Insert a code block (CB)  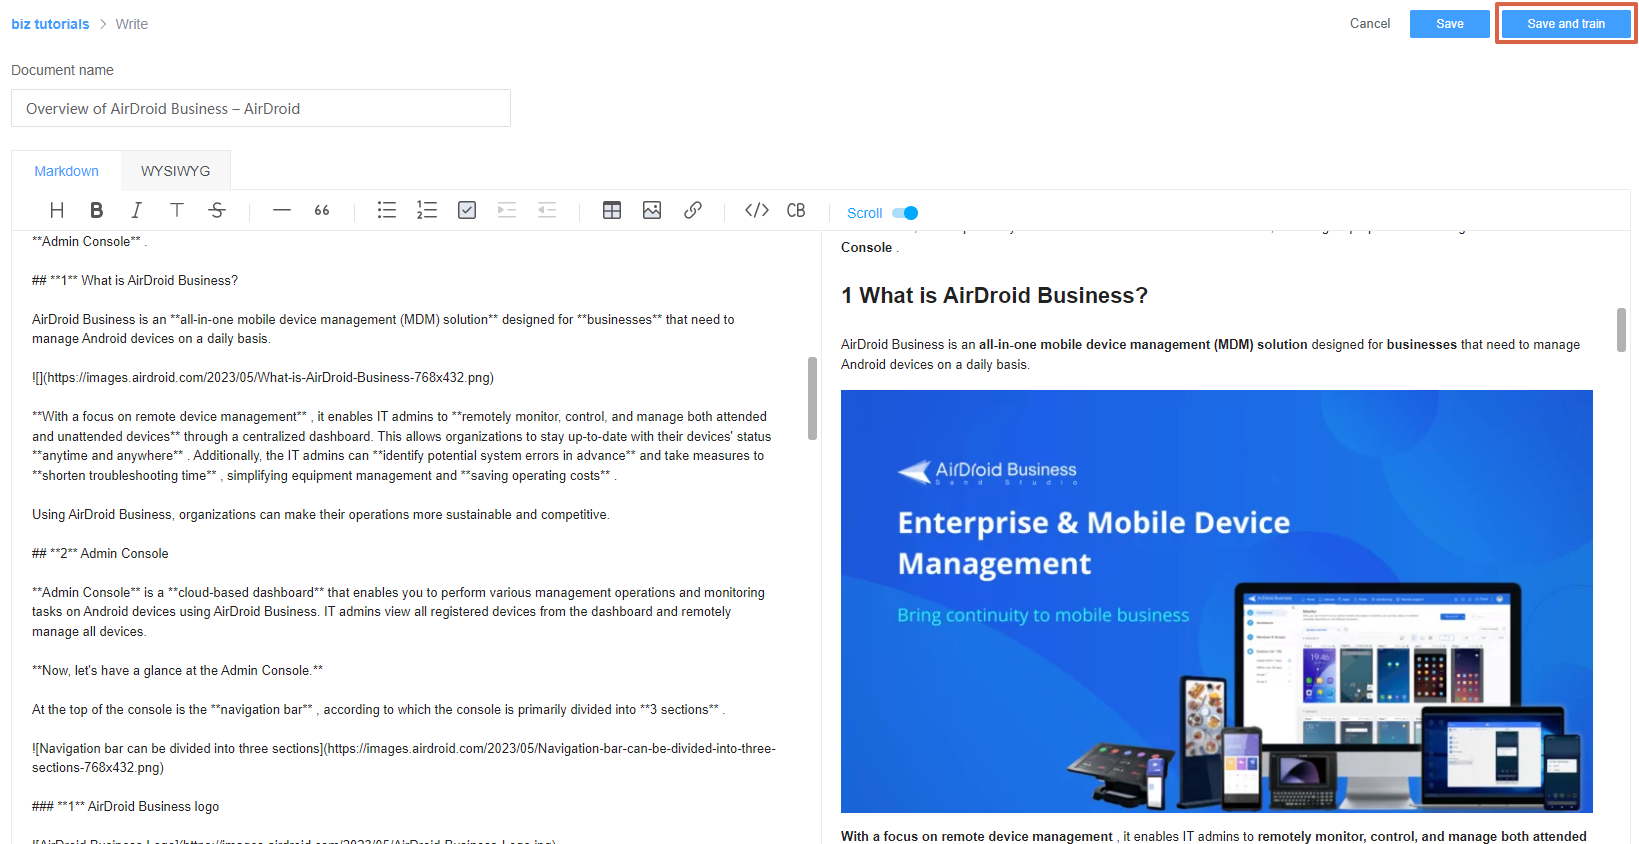[796, 210]
